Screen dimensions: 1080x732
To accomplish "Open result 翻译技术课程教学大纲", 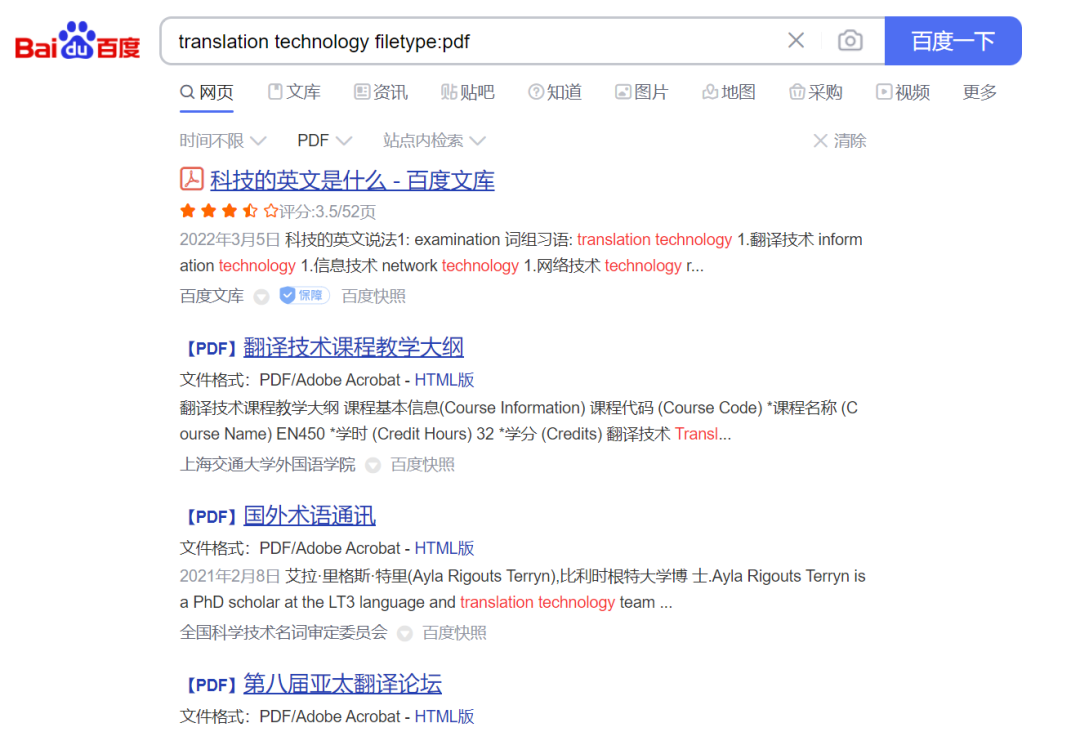I will point(353,348).
